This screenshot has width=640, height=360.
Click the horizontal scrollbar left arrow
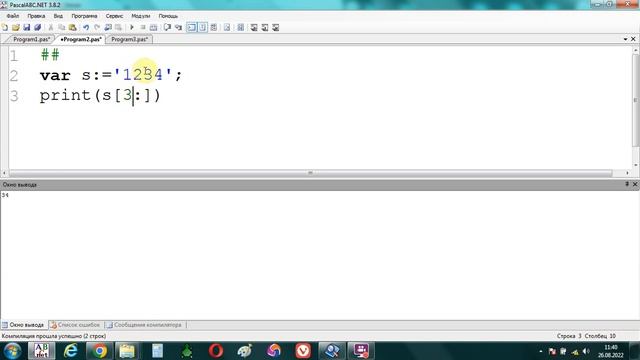[x=4, y=173]
